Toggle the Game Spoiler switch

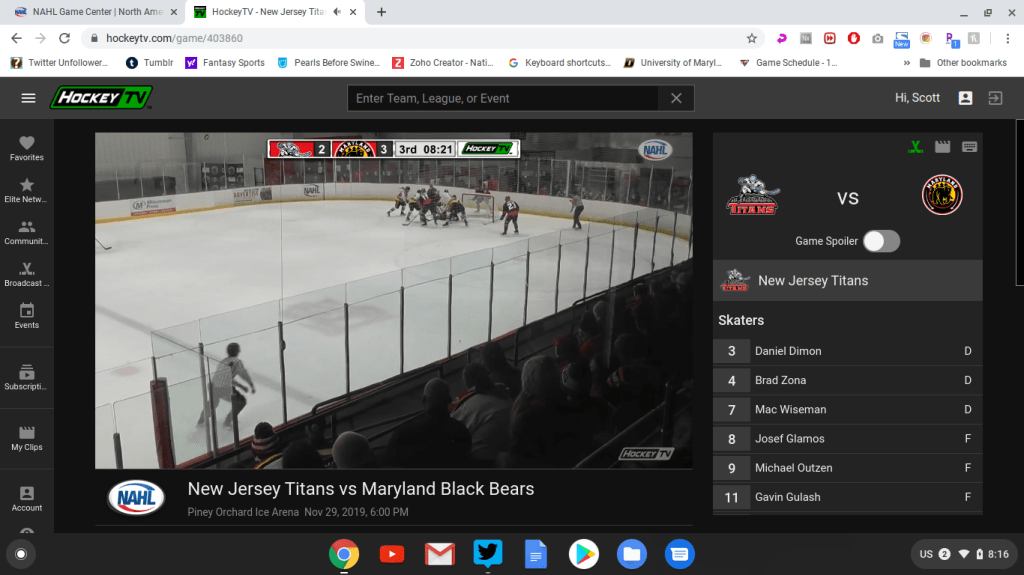point(881,241)
